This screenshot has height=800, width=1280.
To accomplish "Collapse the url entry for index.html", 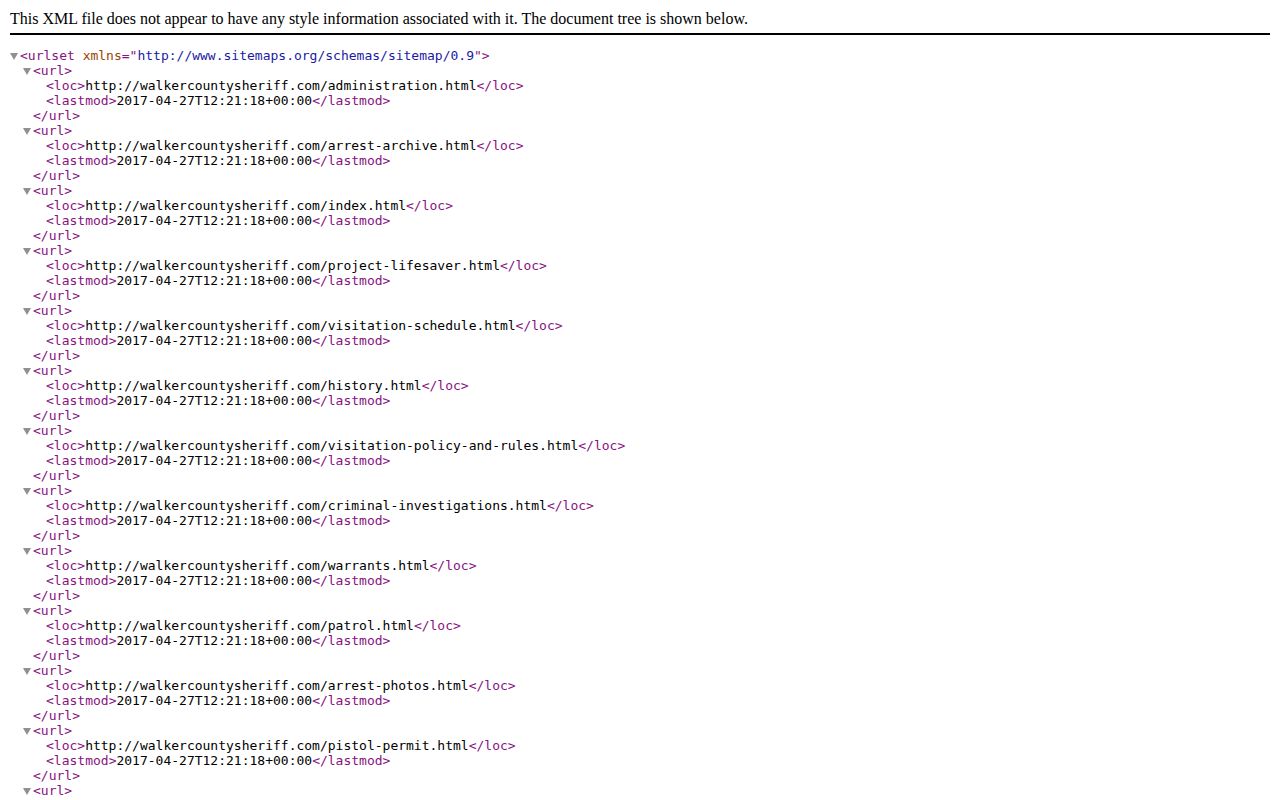I will pyautogui.click(x=27, y=191).
